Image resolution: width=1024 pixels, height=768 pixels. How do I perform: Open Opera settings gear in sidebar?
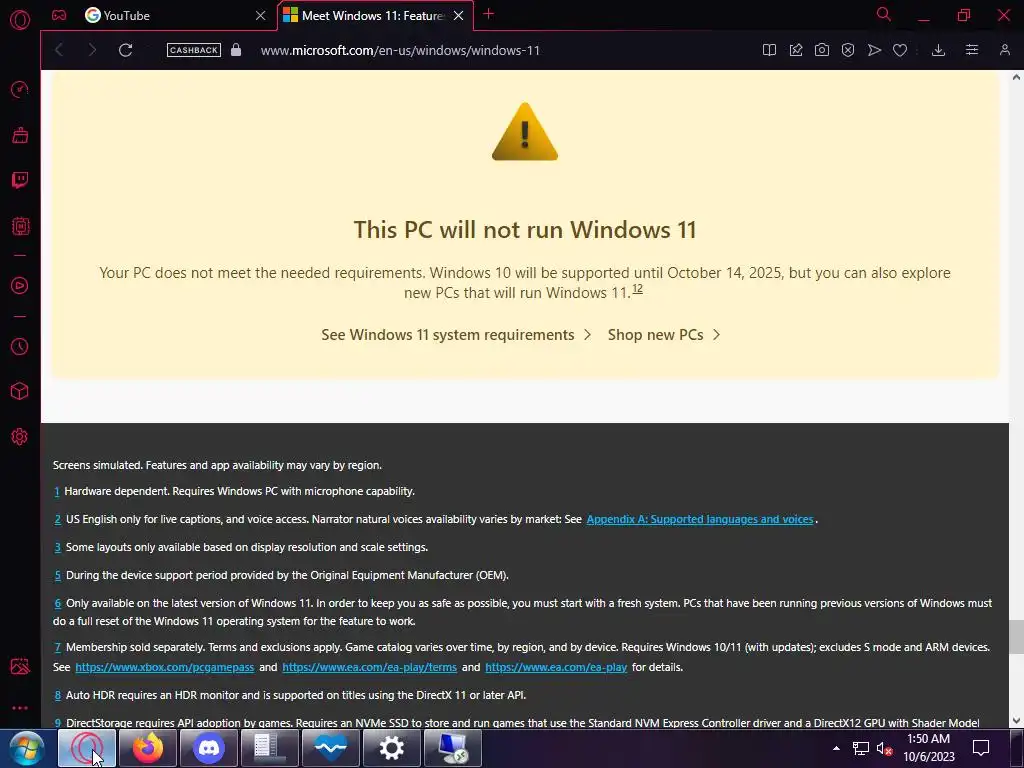point(20,436)
